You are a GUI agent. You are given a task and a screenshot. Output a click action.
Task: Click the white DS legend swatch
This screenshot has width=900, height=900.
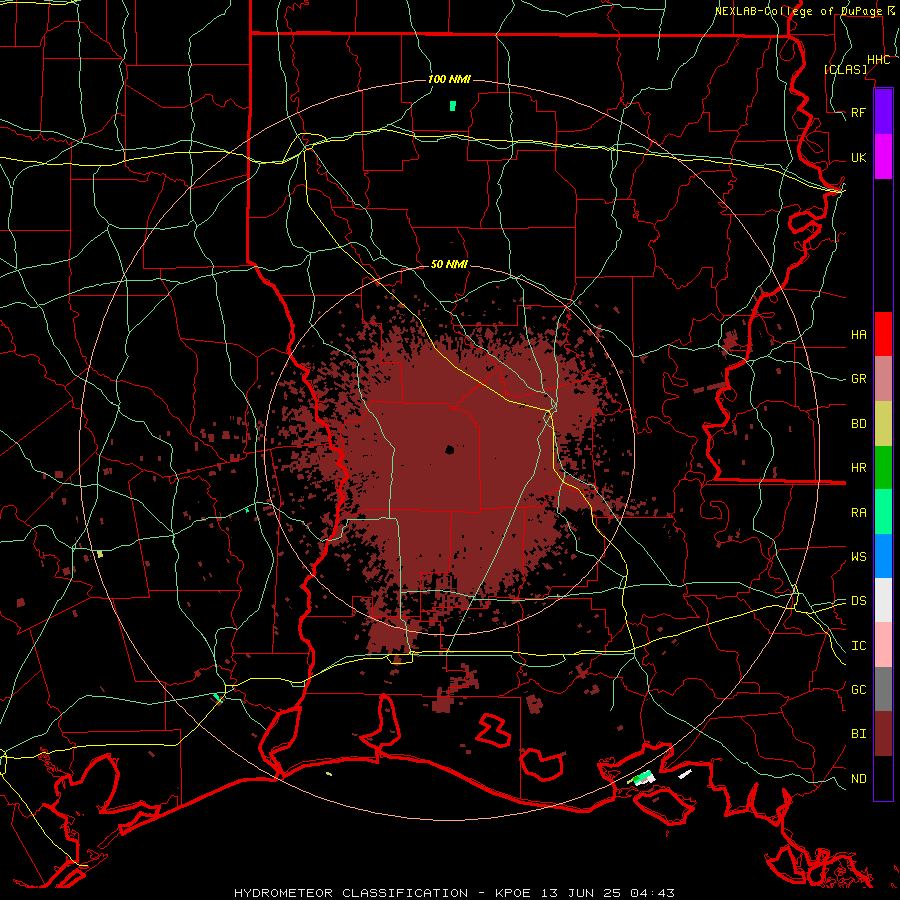click(883, 600)
